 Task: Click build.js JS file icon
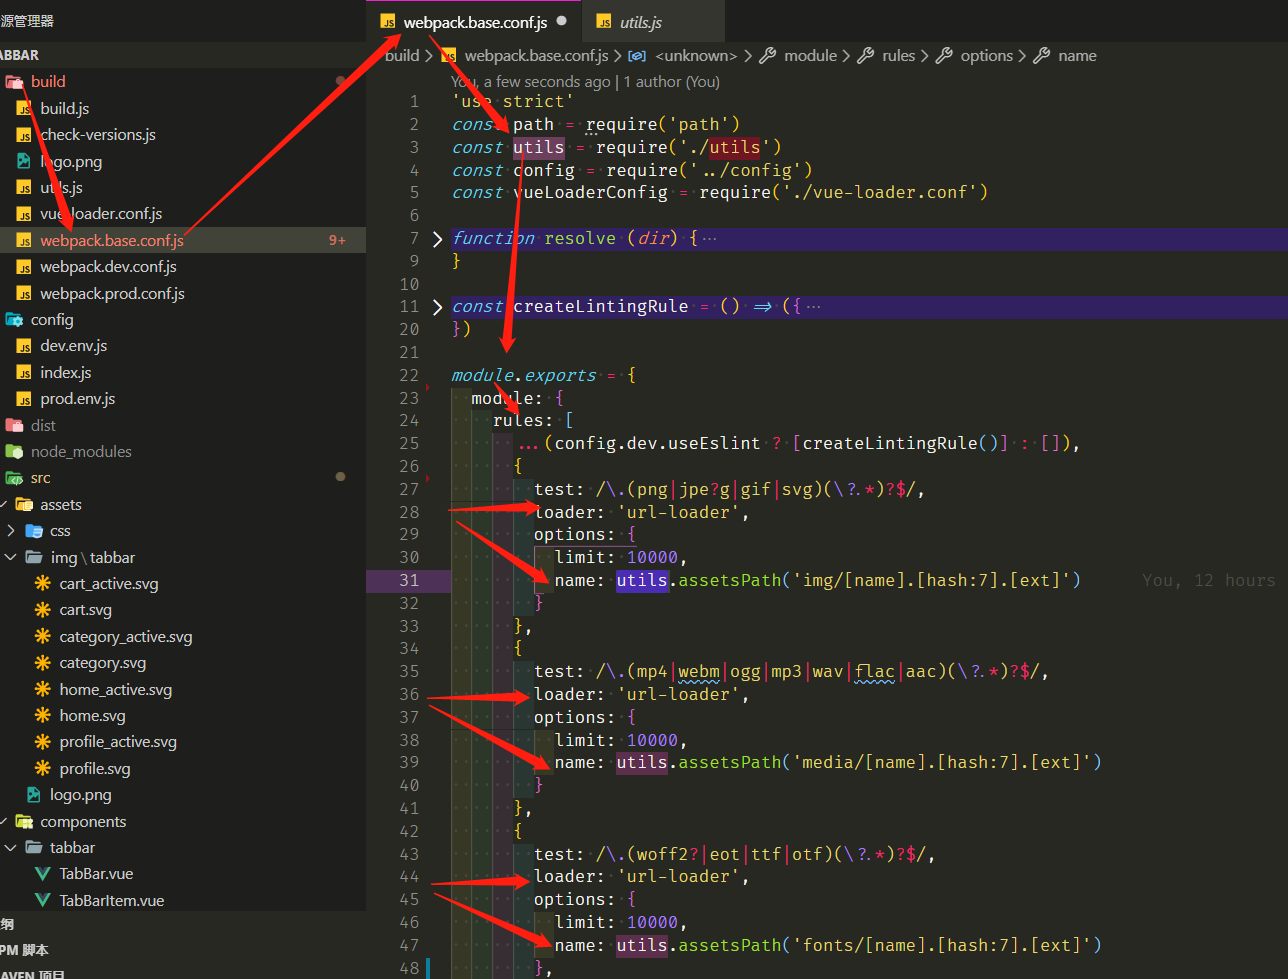coord(24,109)
